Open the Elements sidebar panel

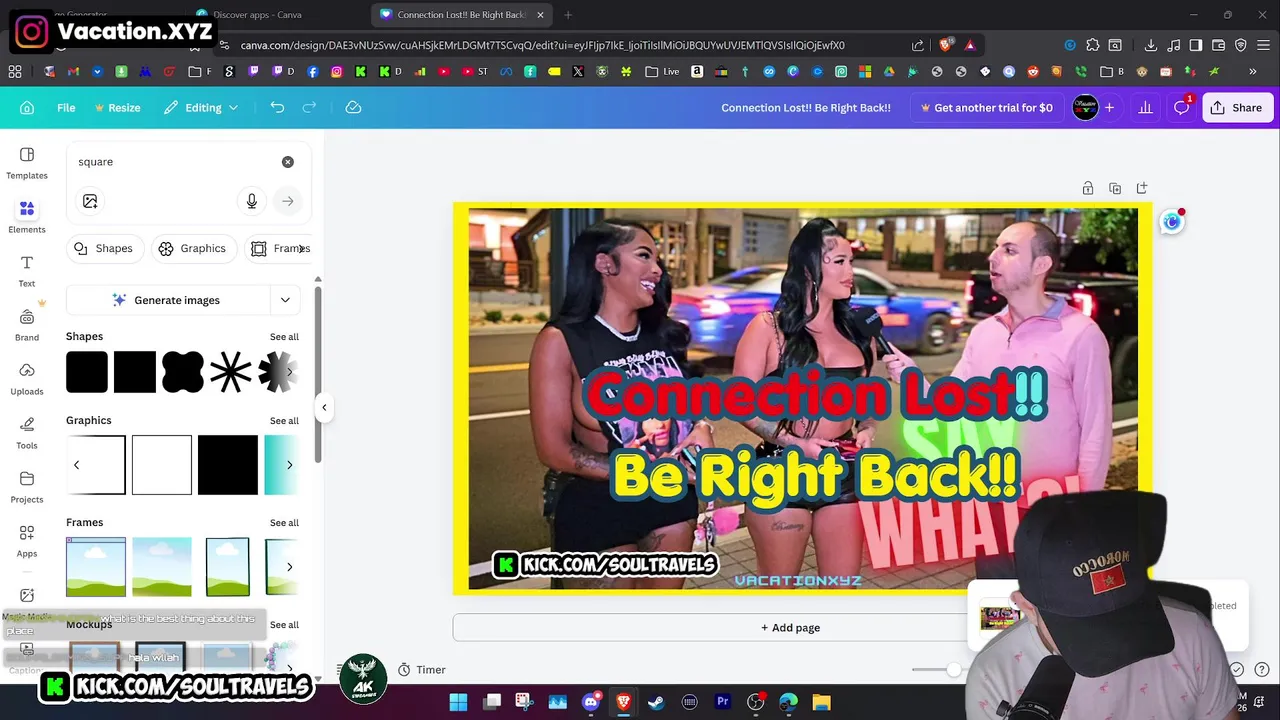click(27, 217)
